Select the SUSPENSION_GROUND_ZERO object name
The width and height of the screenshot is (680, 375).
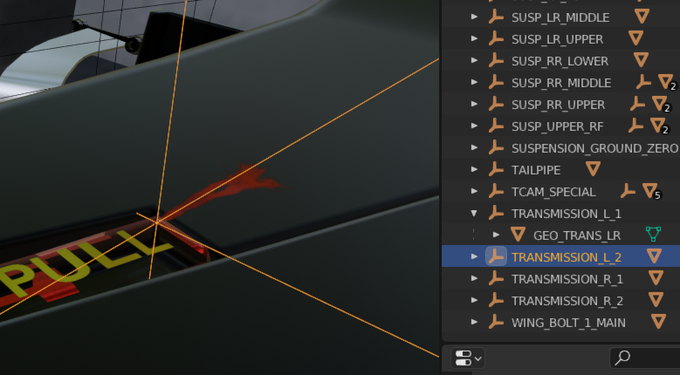[x=595, y=148]
